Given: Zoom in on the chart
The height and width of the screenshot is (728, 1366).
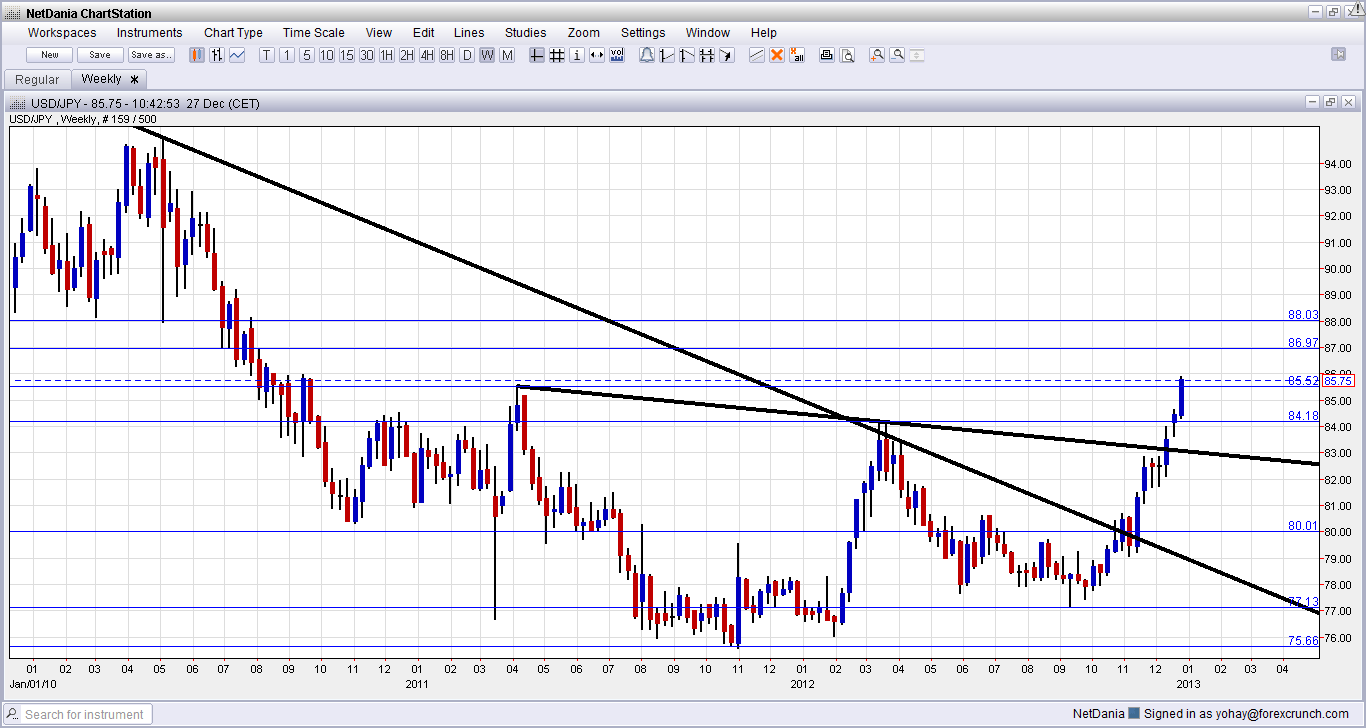Looking at the screenshot, I should [x=877, y=55].
